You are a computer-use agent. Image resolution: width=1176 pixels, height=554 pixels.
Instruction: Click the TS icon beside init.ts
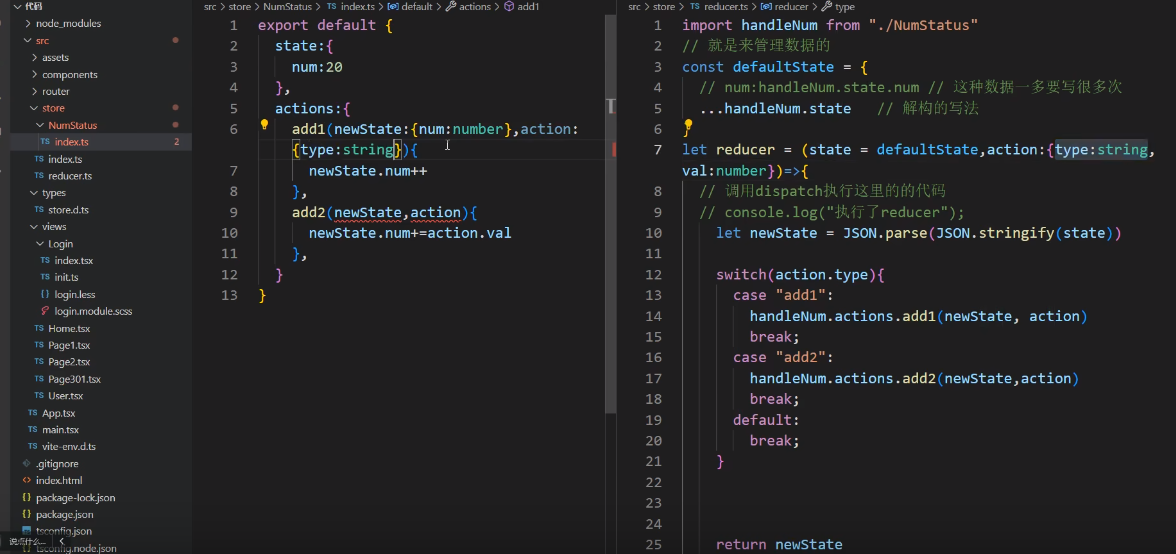pyautogui.click(x=45, y=277)
